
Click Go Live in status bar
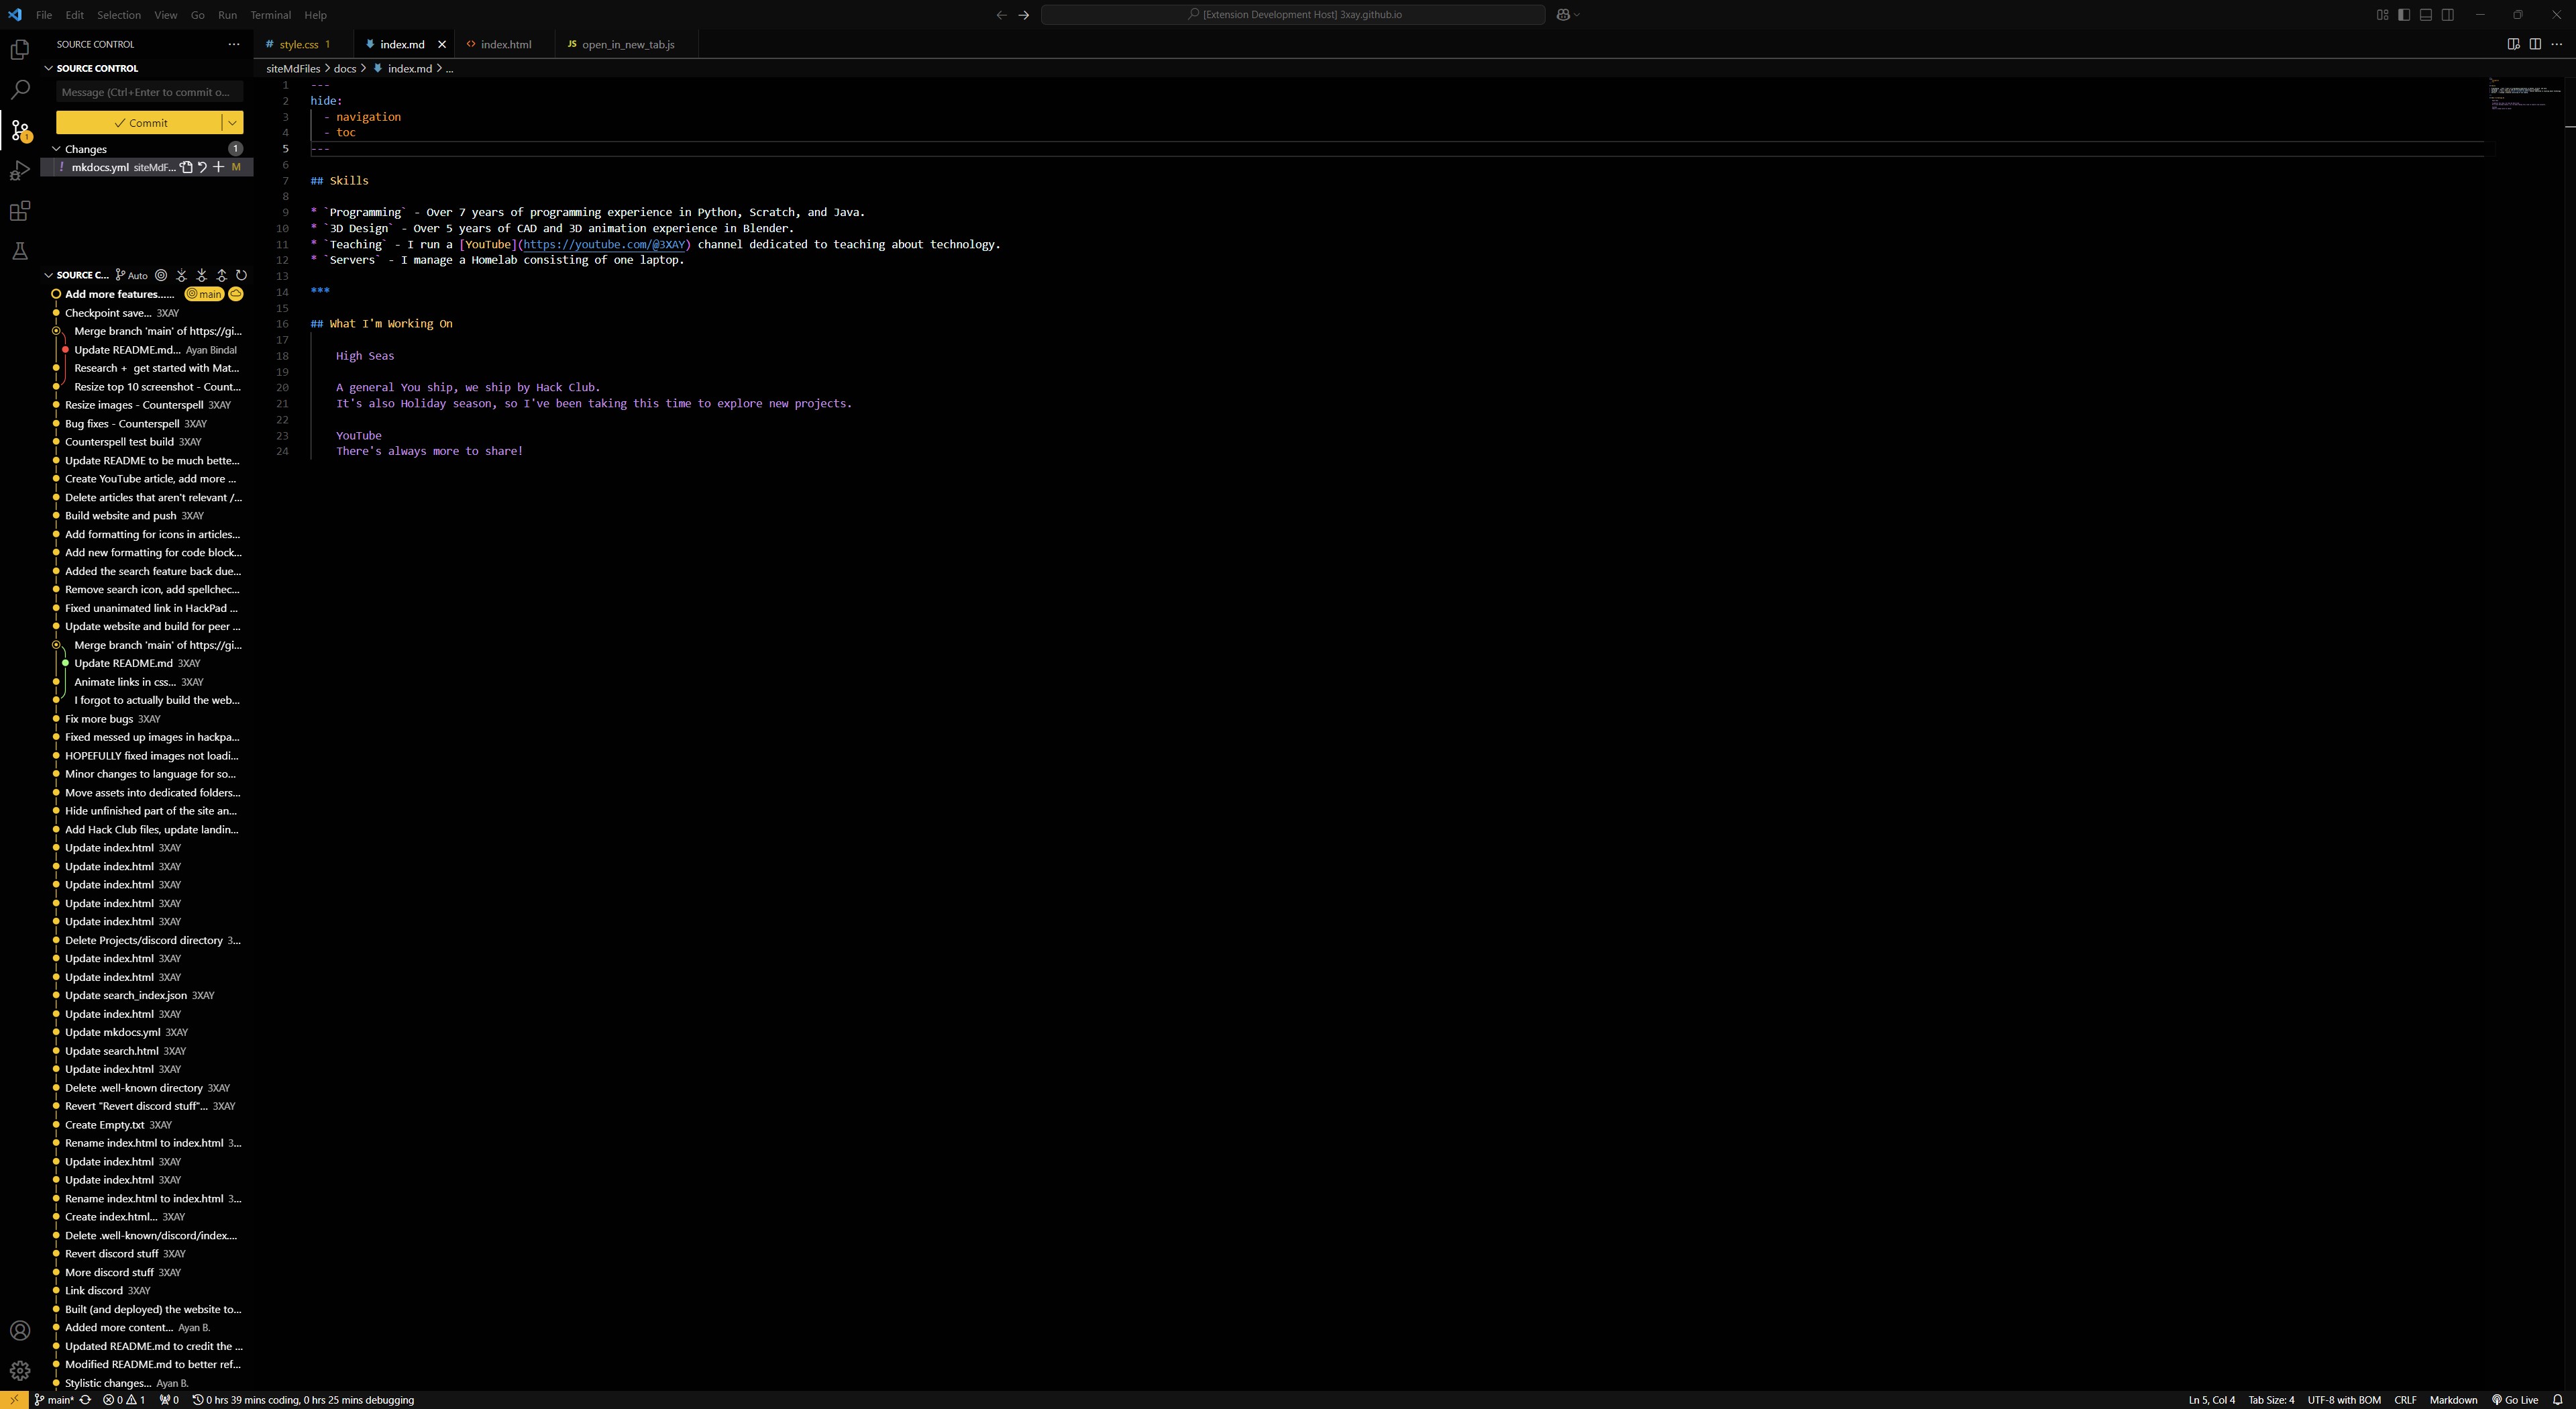[2515, 1400]
